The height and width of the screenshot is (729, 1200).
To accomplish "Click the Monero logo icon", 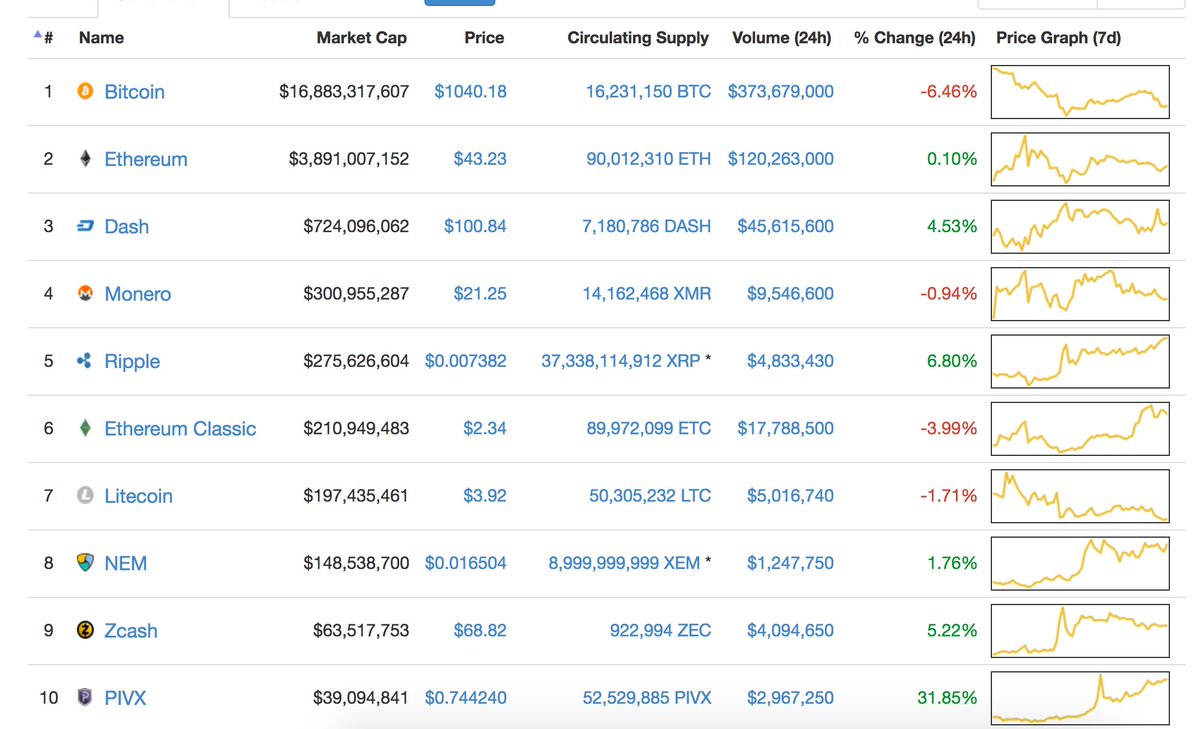I will click(85, 293).
